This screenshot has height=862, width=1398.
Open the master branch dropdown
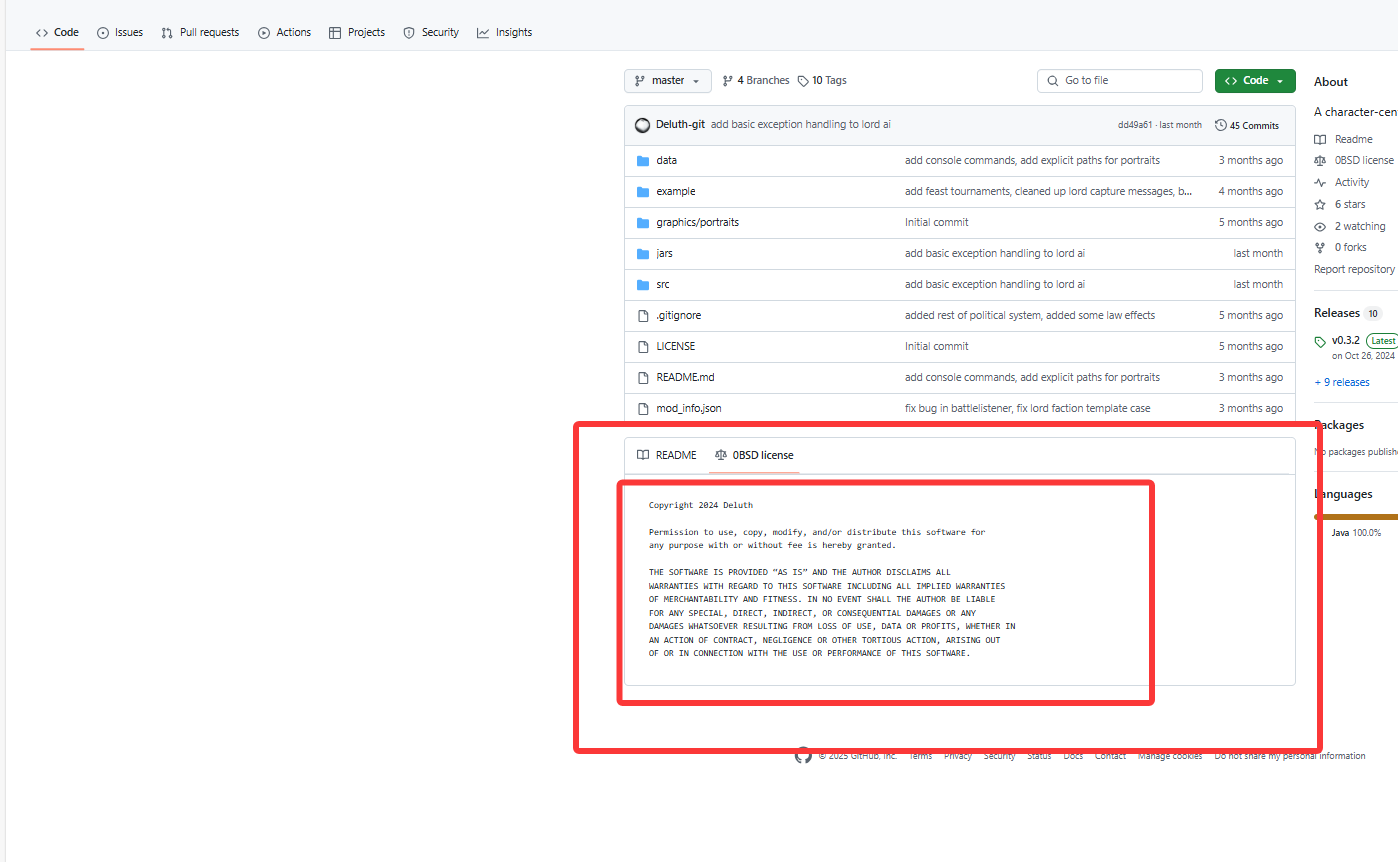667,81
